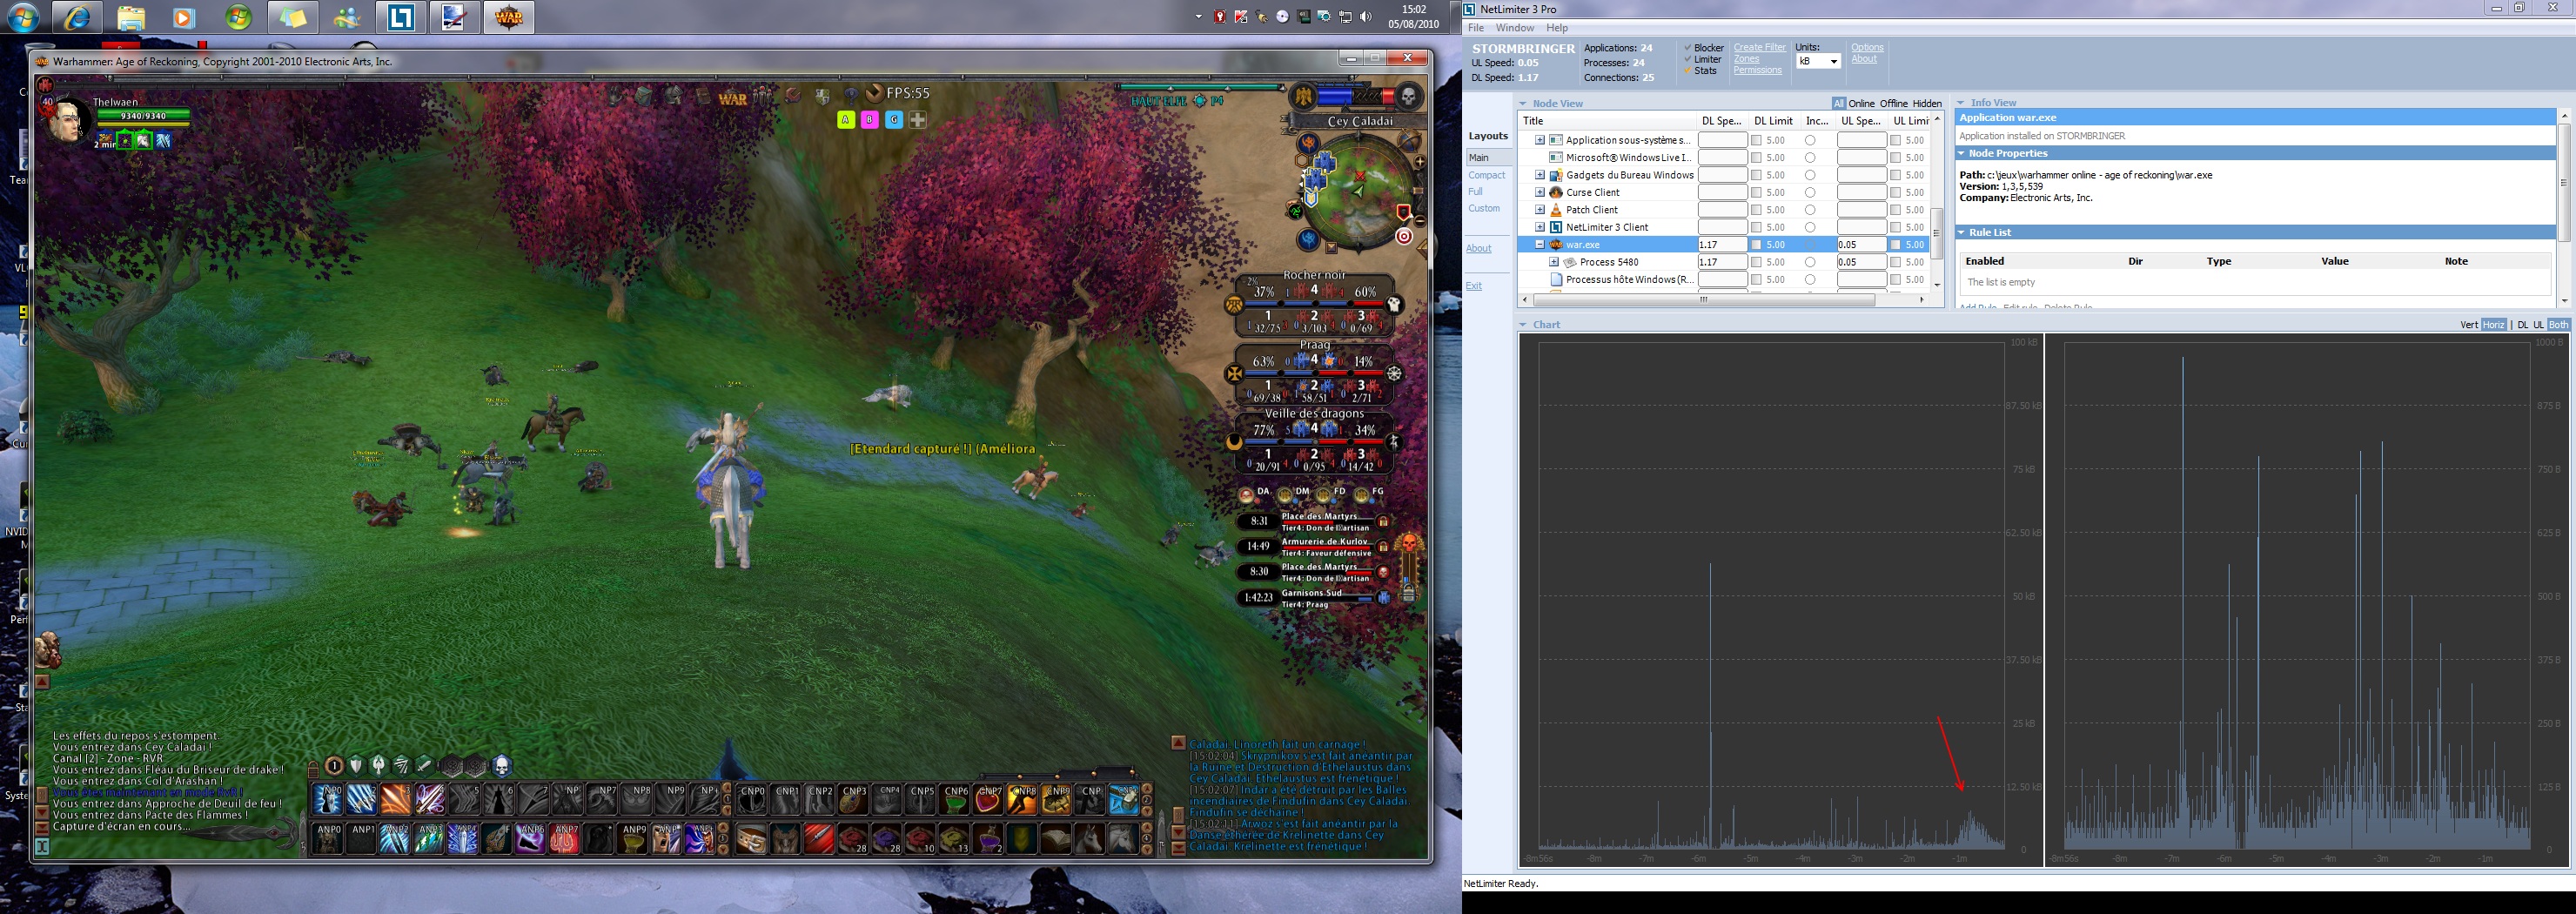
Task: Expand the Patch Client tree node
Action: [1540, 210]
